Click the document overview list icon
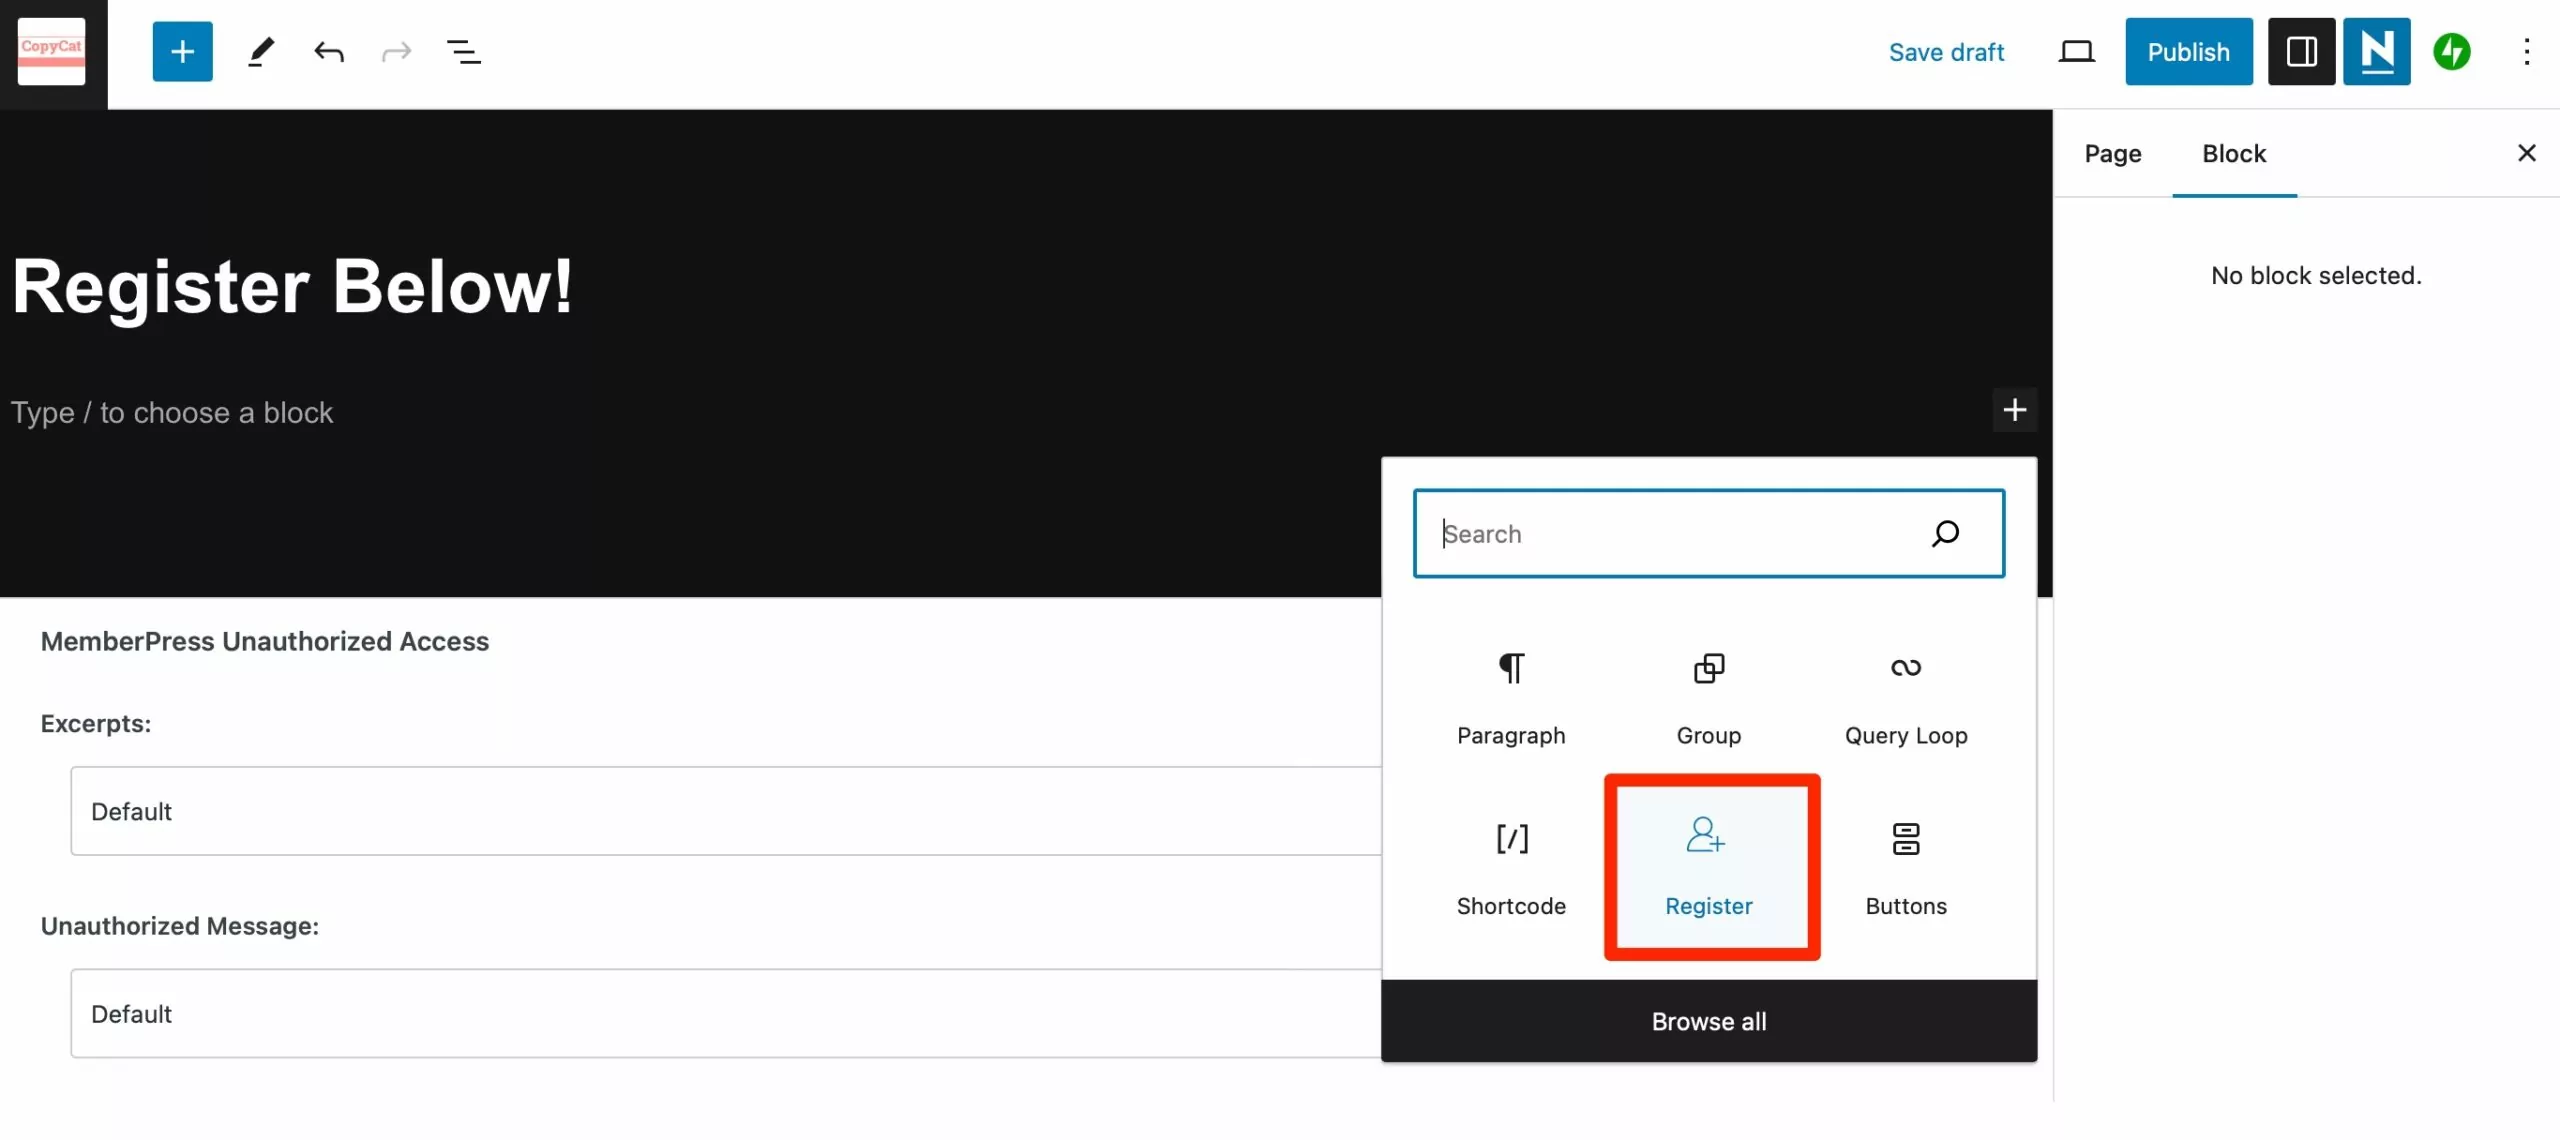Image resolution: width=2560 pixels, height=1140 pixels. coord(465,49)
